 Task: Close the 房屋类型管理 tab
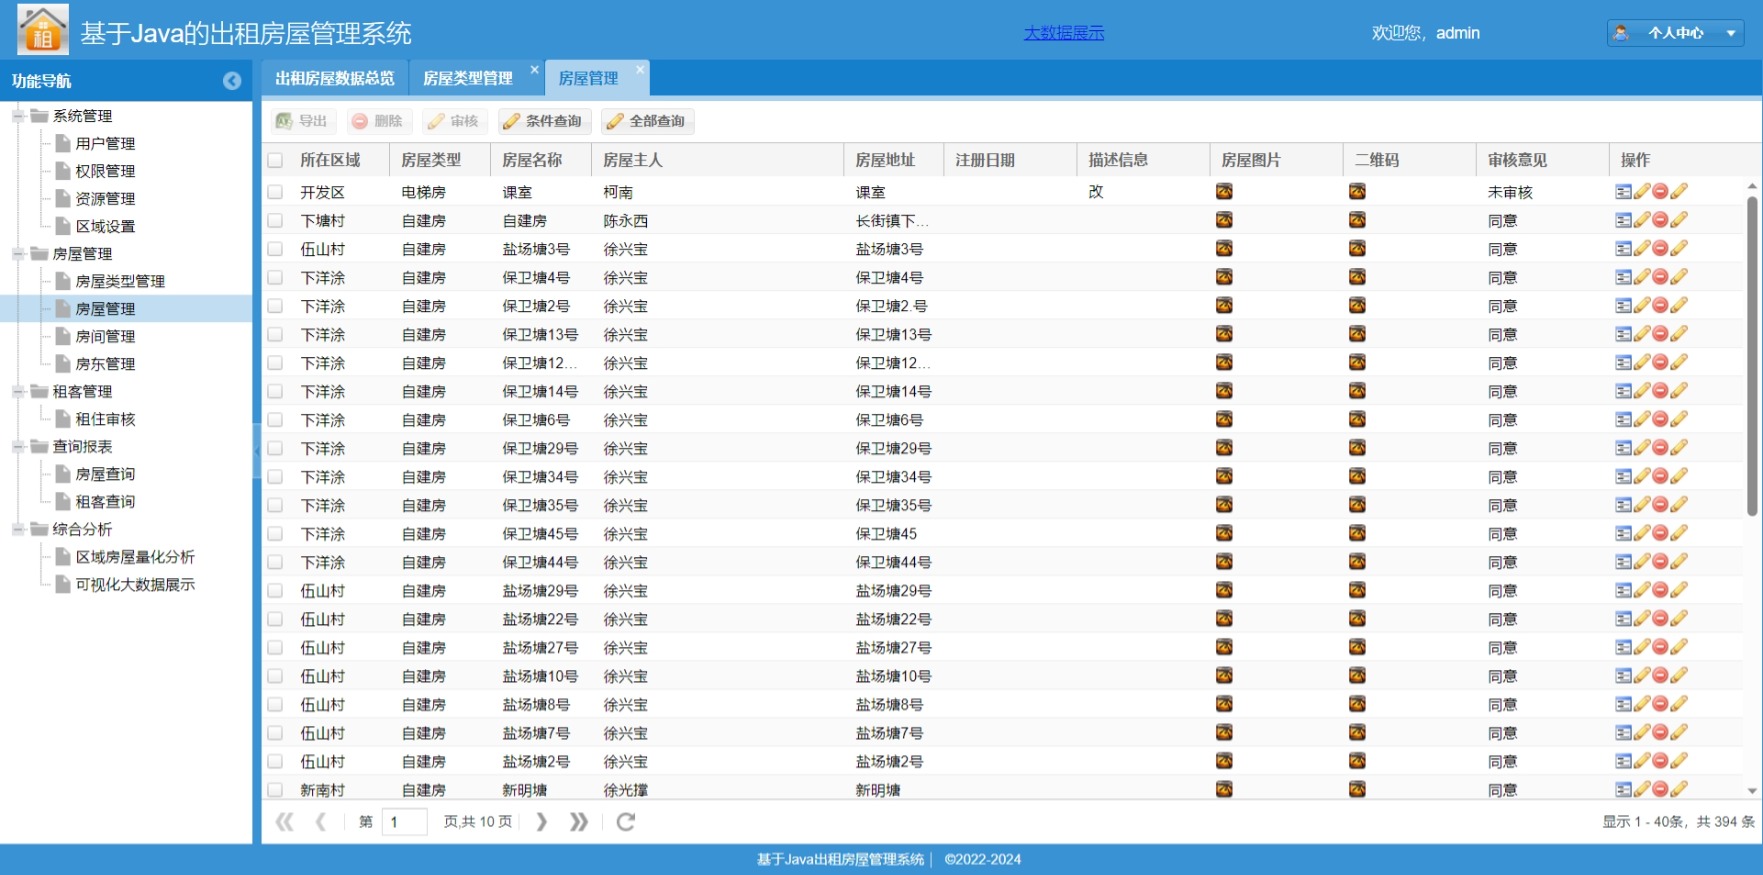534,69
